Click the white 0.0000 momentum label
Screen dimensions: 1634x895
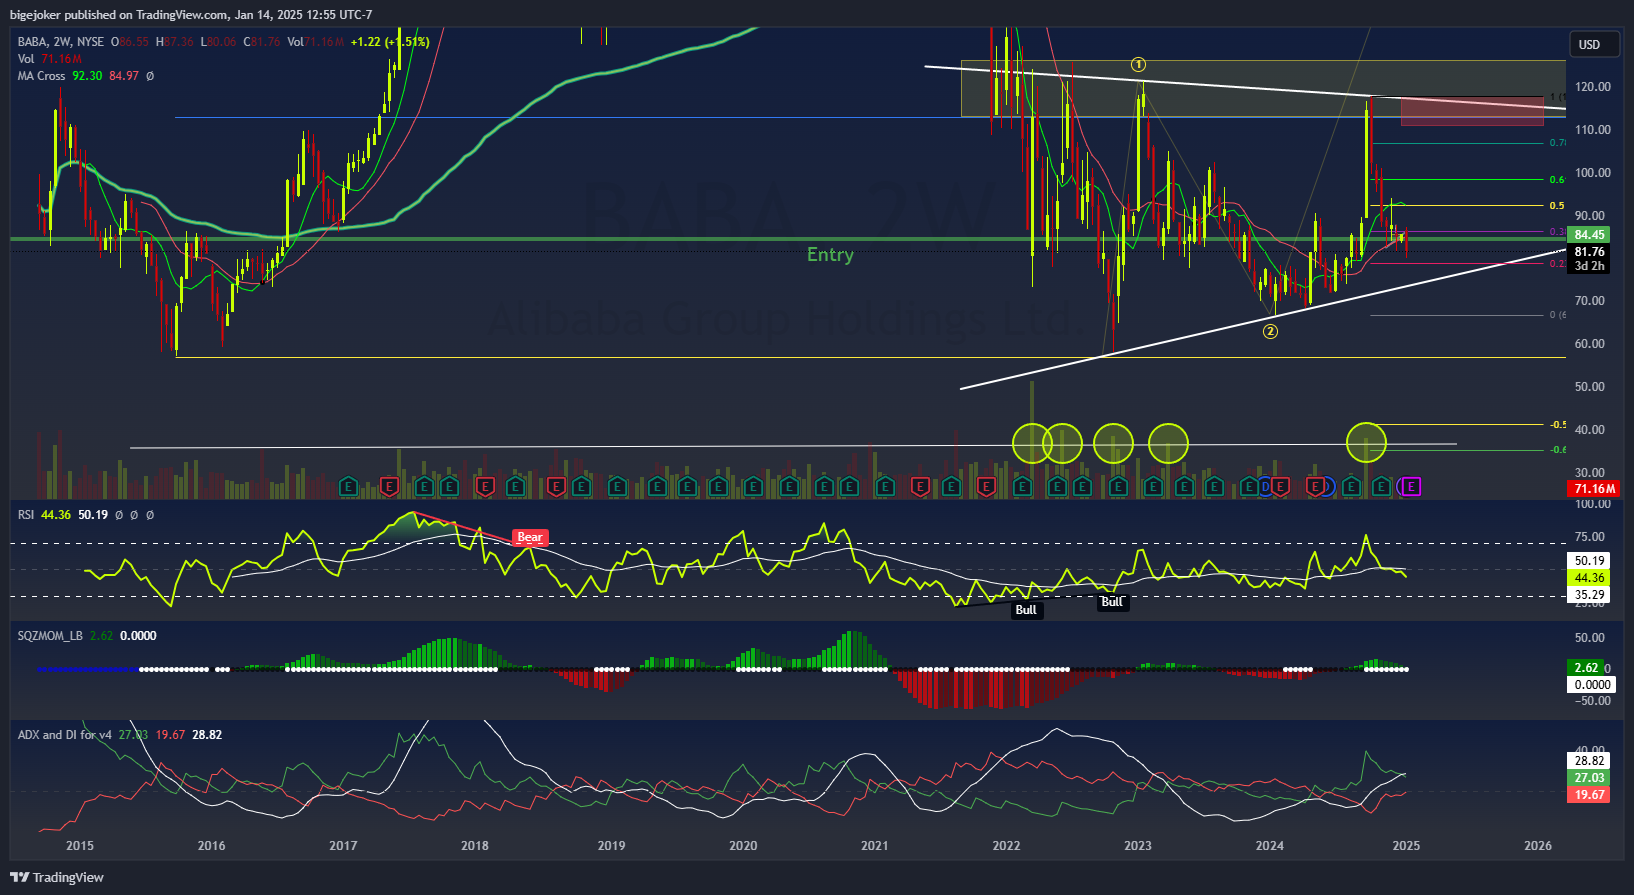tap(1592, 685)
